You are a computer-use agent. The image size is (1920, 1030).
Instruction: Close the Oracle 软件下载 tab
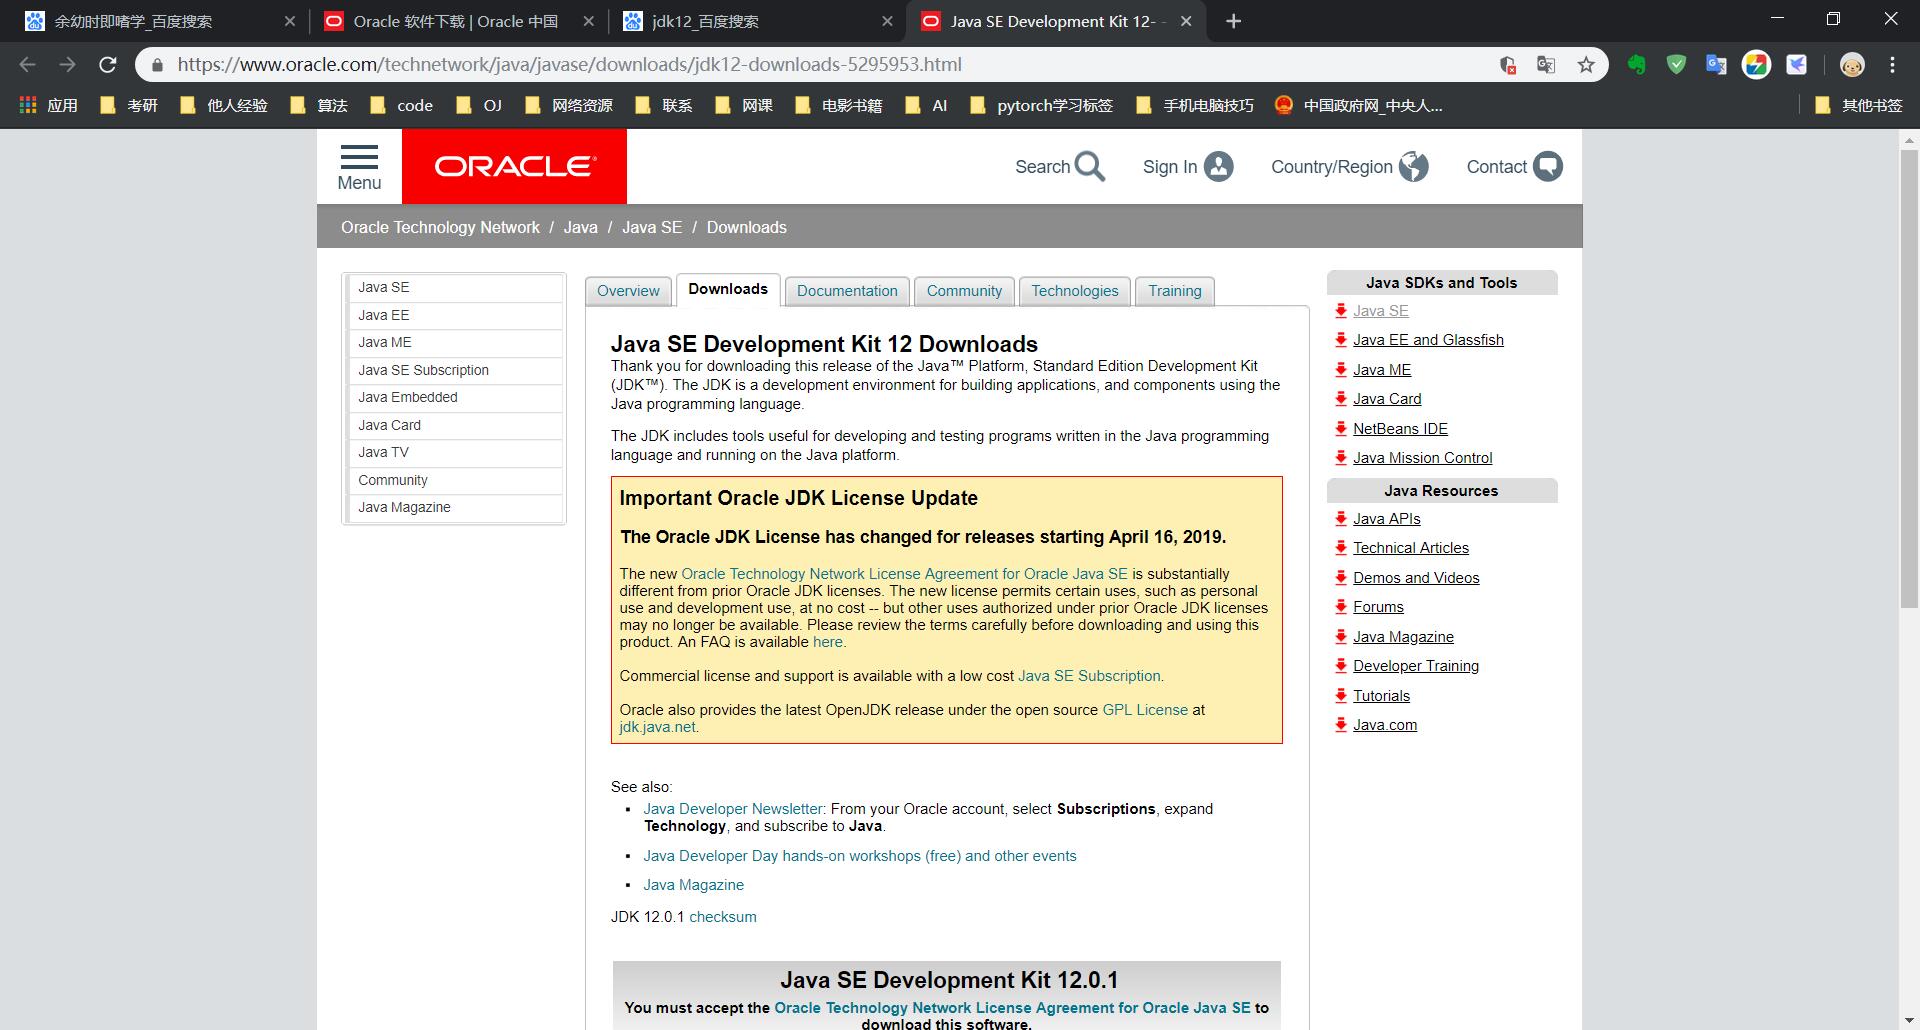(588, 21)
